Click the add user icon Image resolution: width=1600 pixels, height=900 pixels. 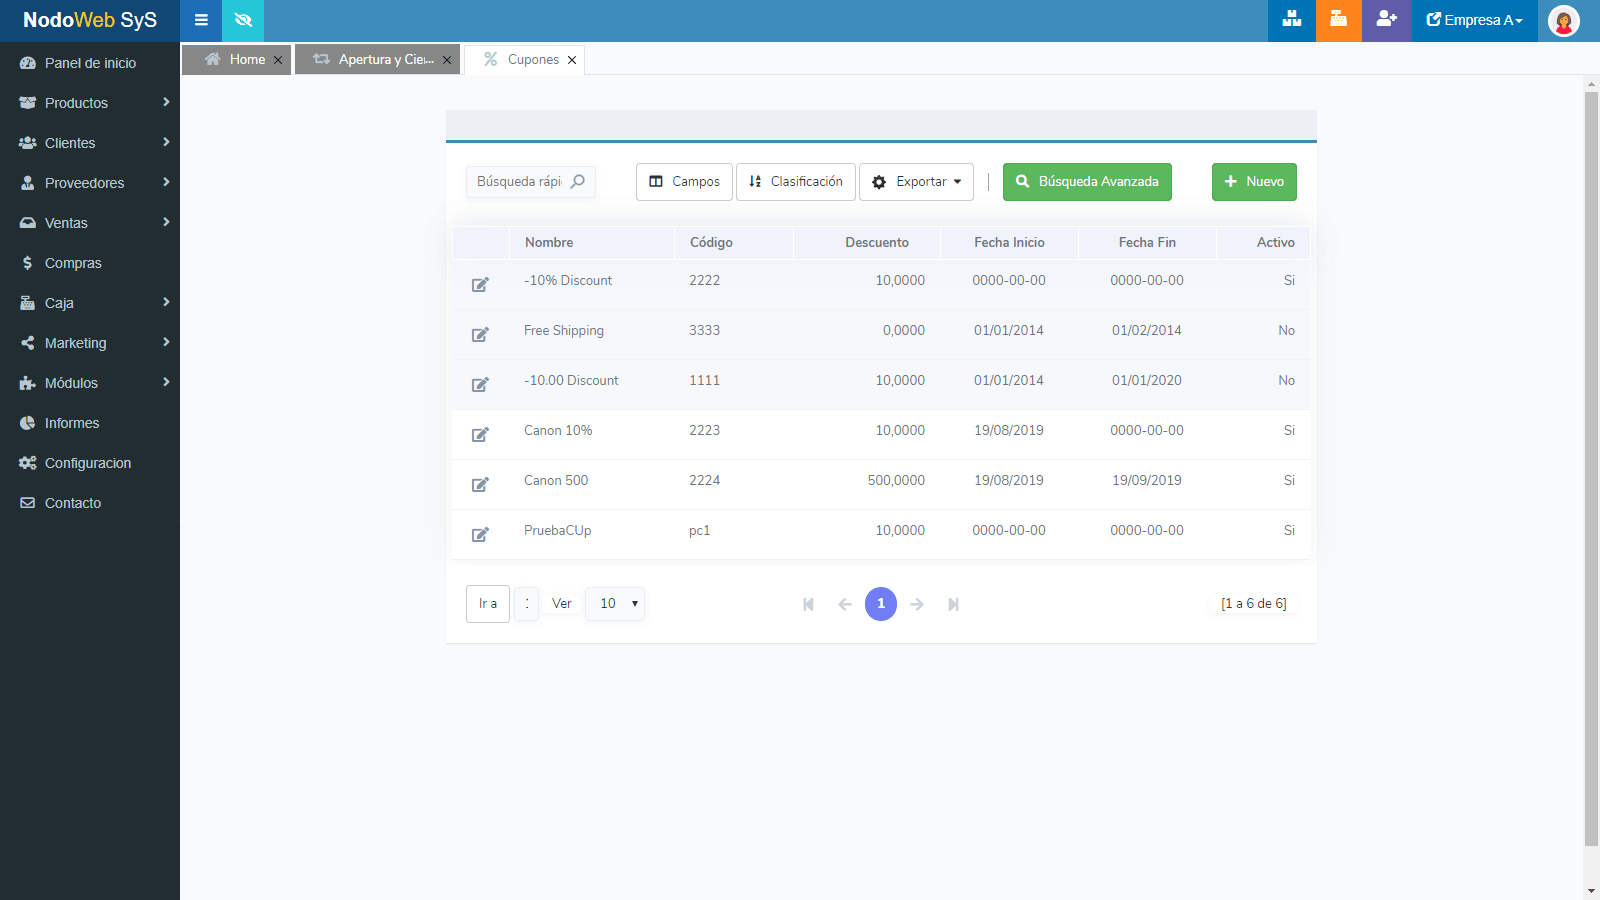pyautogui.click(x=1386, y=20)
